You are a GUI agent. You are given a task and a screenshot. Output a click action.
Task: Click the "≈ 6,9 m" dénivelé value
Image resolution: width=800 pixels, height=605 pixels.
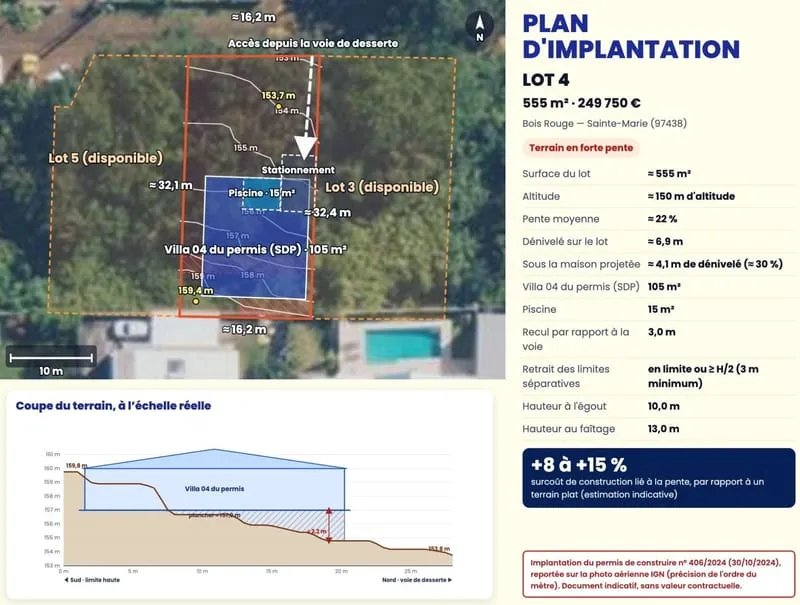(x=665, y=241)
